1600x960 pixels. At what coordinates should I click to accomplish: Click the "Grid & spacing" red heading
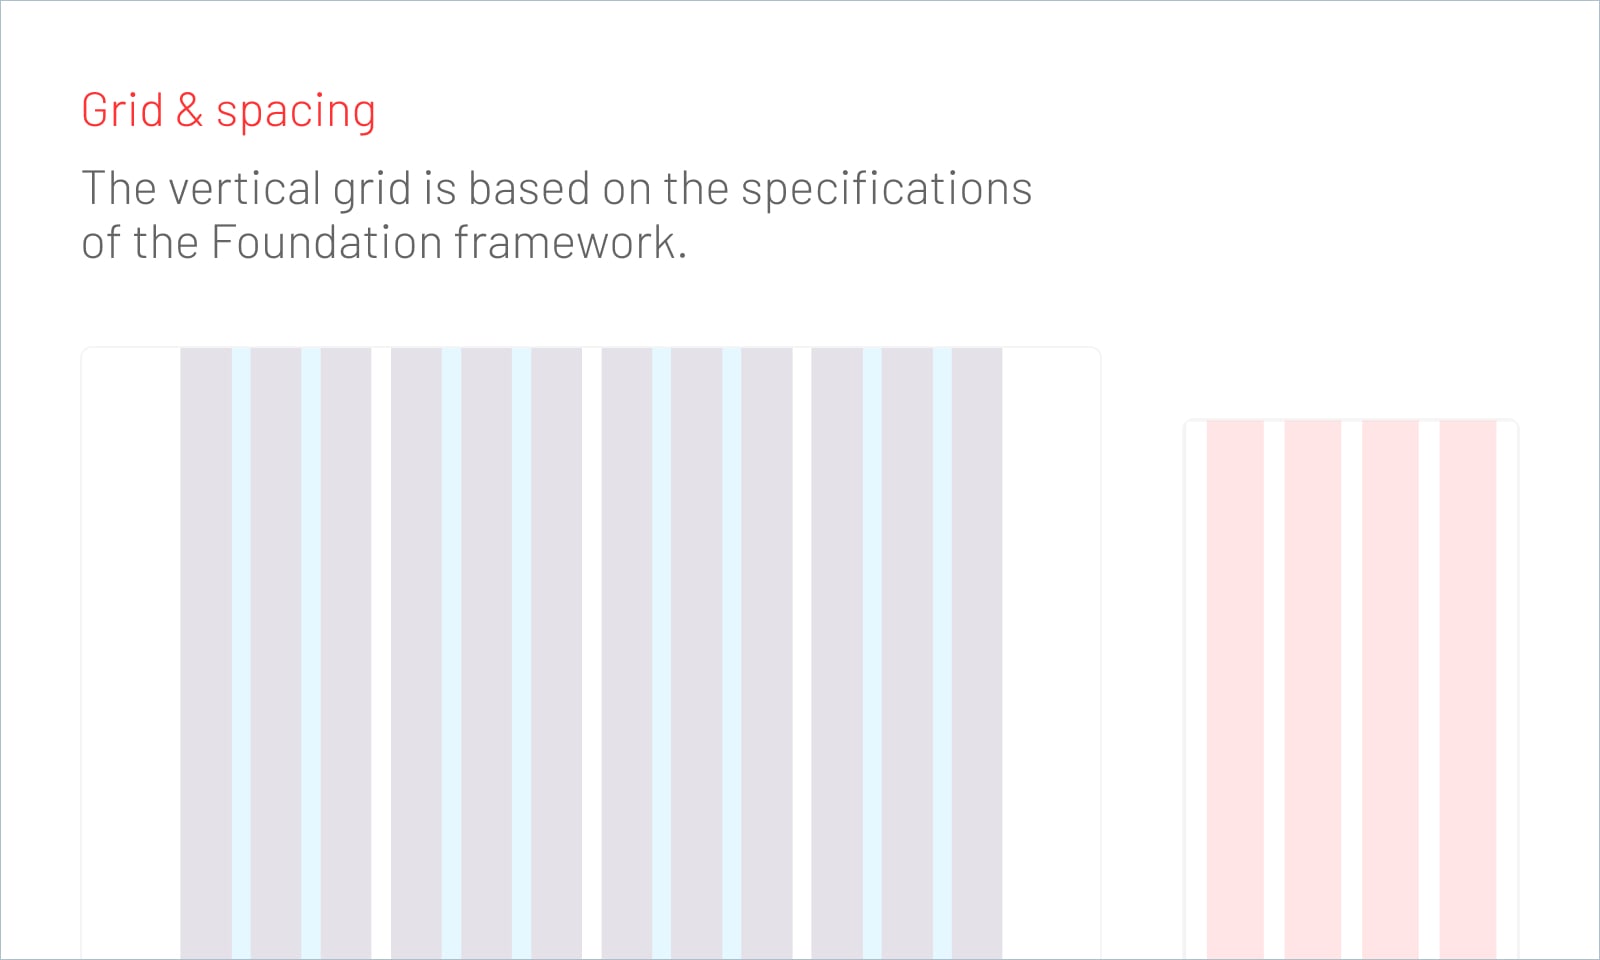pos(228,111)
